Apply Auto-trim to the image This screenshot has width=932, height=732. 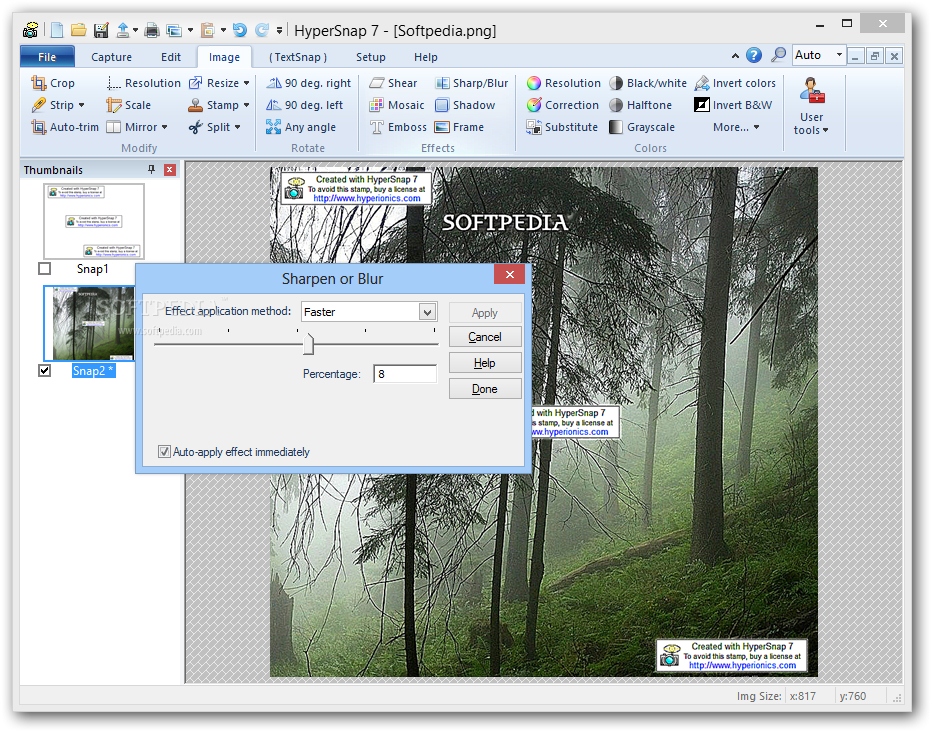[x=65, y=127]
